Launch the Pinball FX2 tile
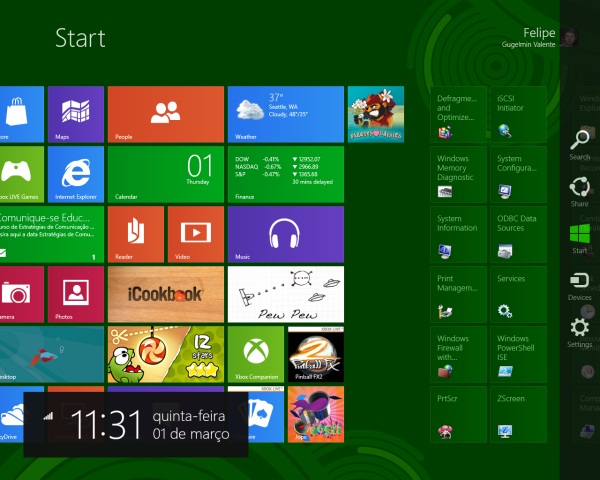600x480 pixels. 316,354
